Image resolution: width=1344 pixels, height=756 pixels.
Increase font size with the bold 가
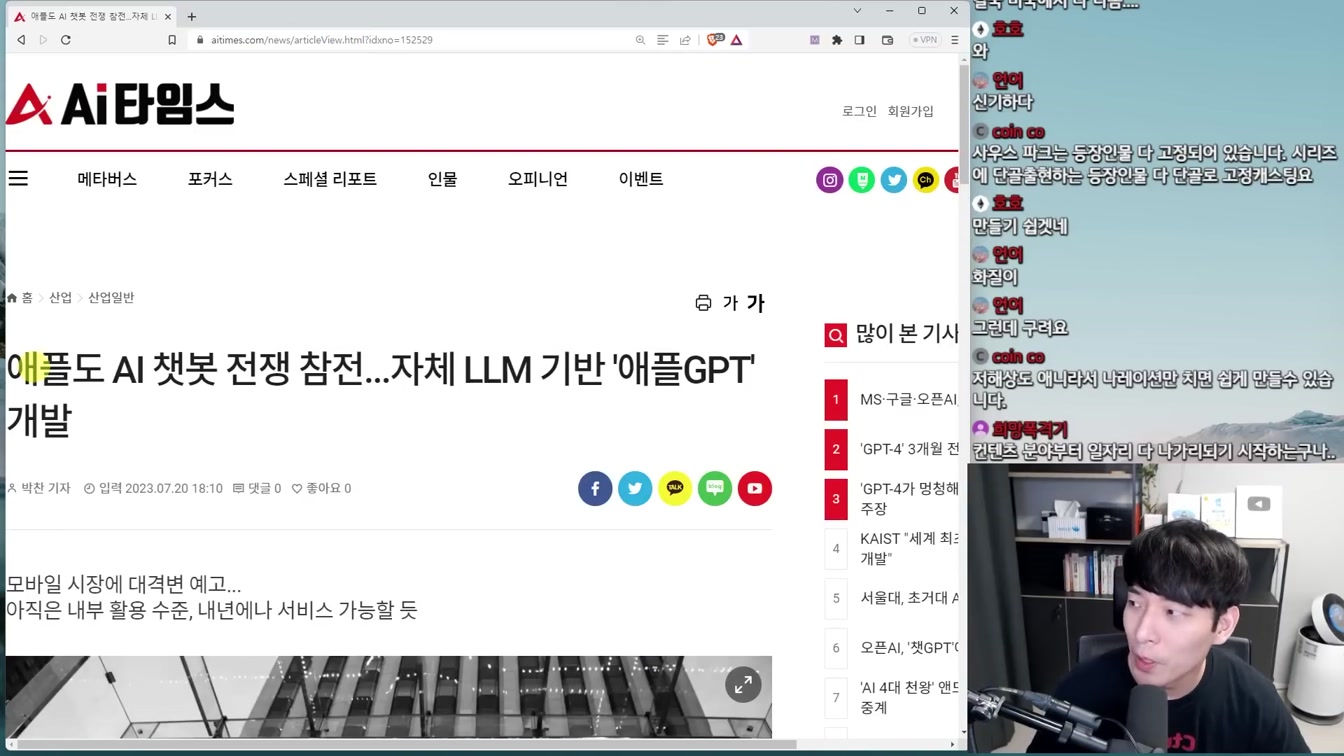click(755, 303)
